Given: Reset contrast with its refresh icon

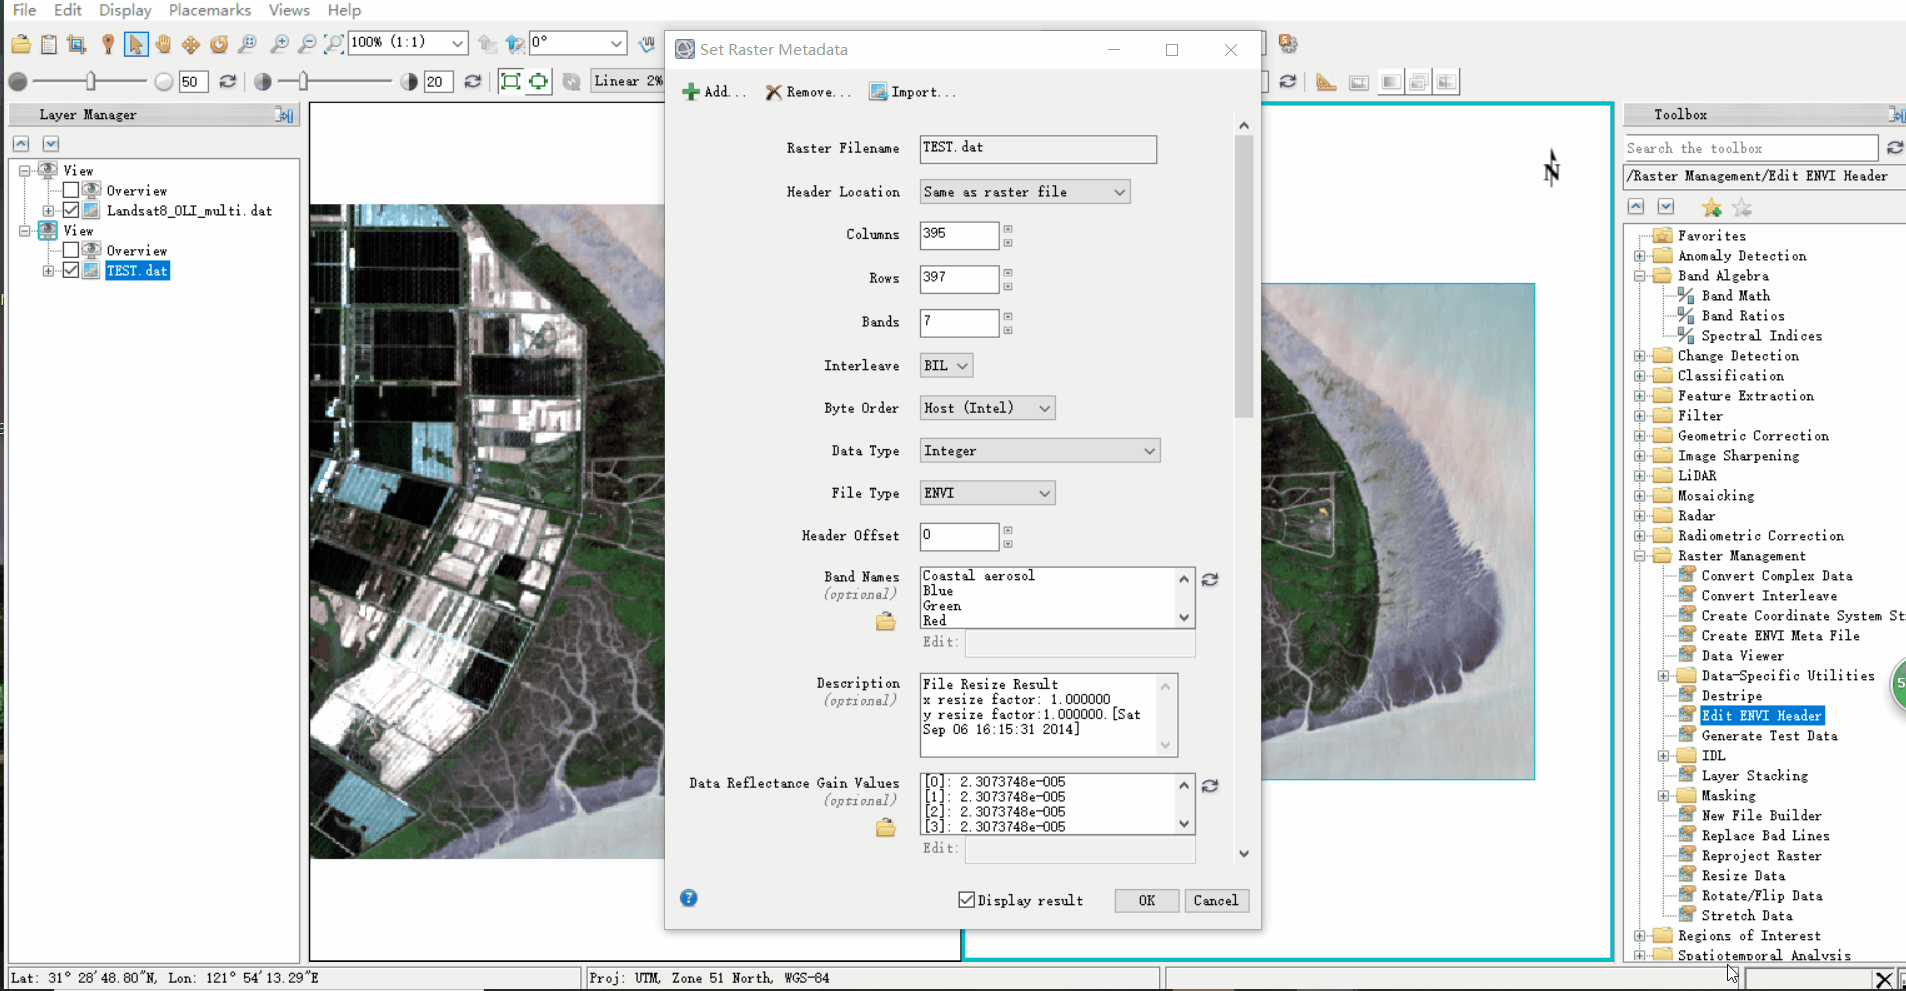Looking at the screenshot, I should 473,82.
